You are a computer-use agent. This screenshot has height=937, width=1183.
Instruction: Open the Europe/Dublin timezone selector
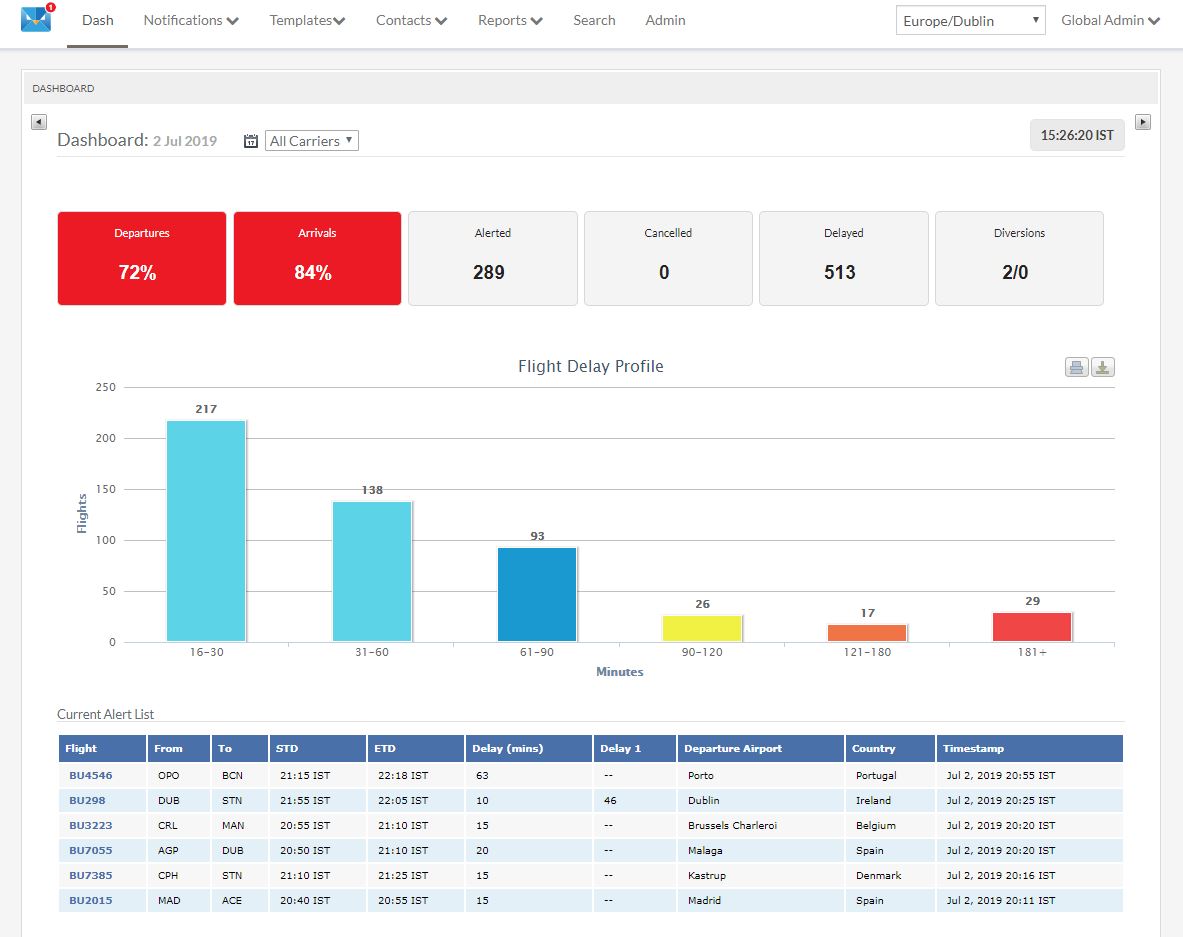pos(969,21)
